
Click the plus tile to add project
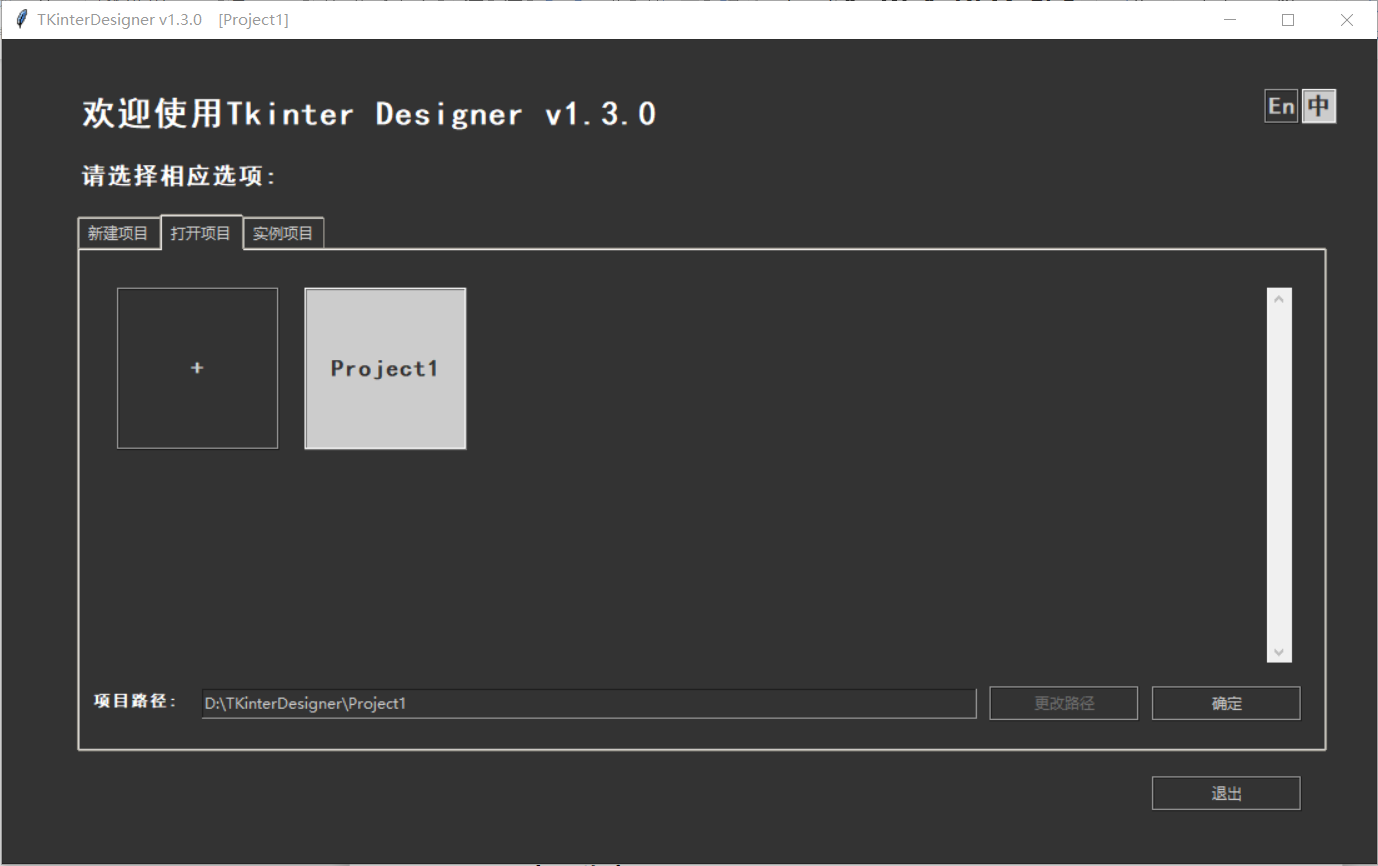click(197, 368)
